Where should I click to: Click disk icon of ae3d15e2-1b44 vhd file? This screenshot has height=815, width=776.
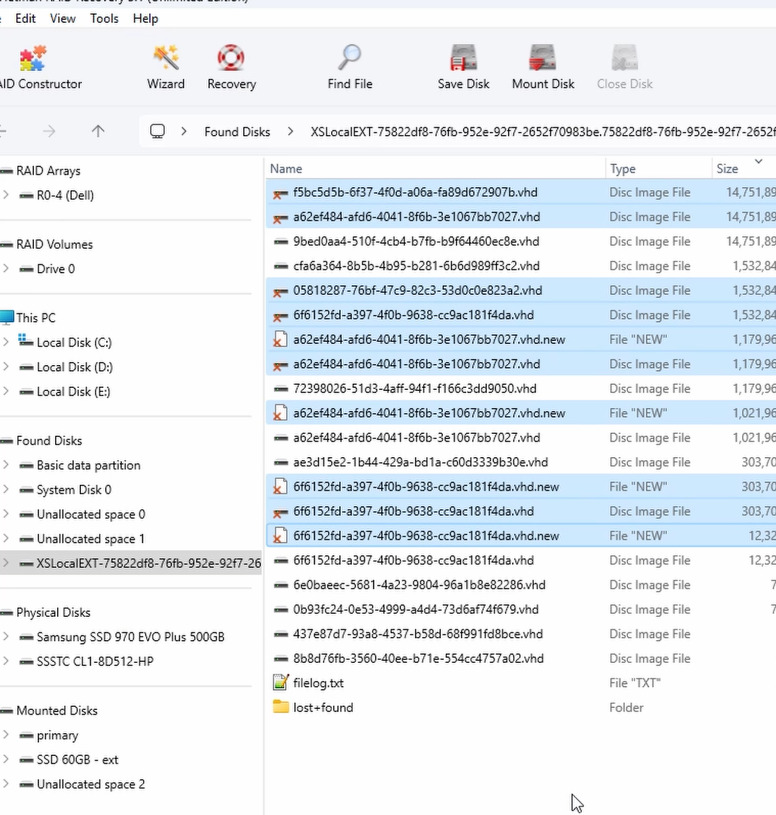click(281, 462)
